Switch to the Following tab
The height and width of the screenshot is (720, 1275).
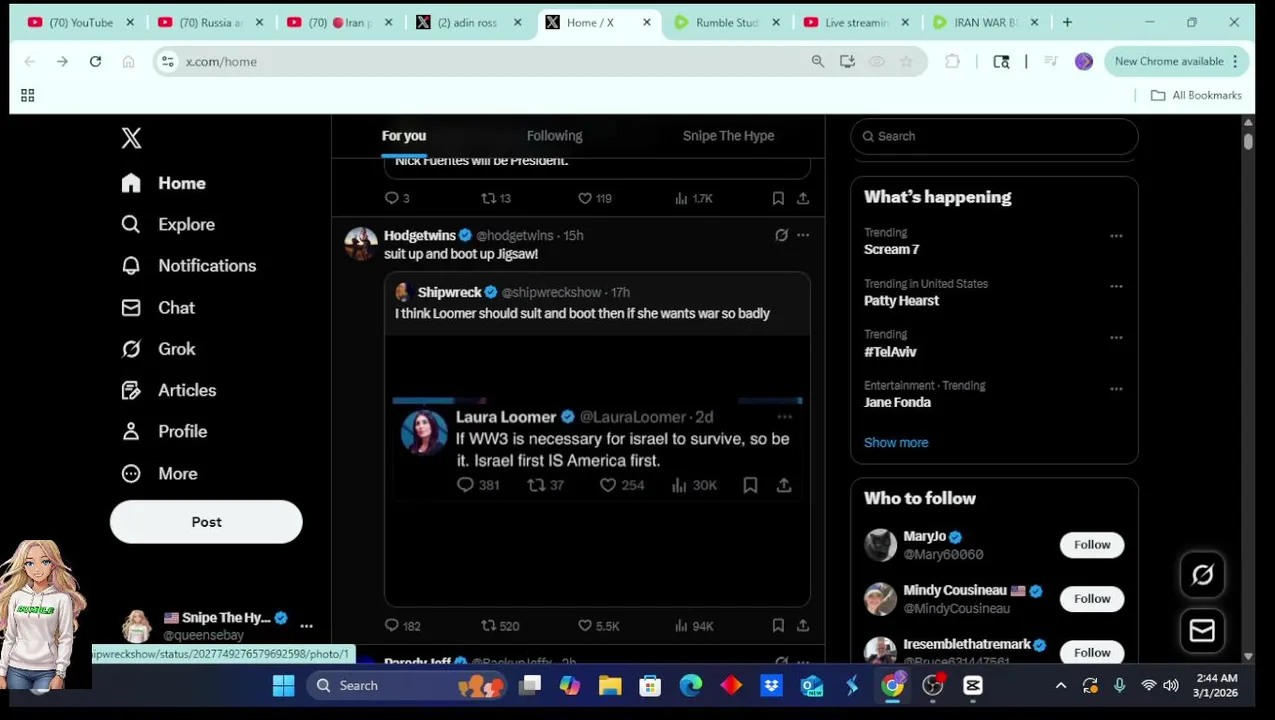tap(554, 136)
